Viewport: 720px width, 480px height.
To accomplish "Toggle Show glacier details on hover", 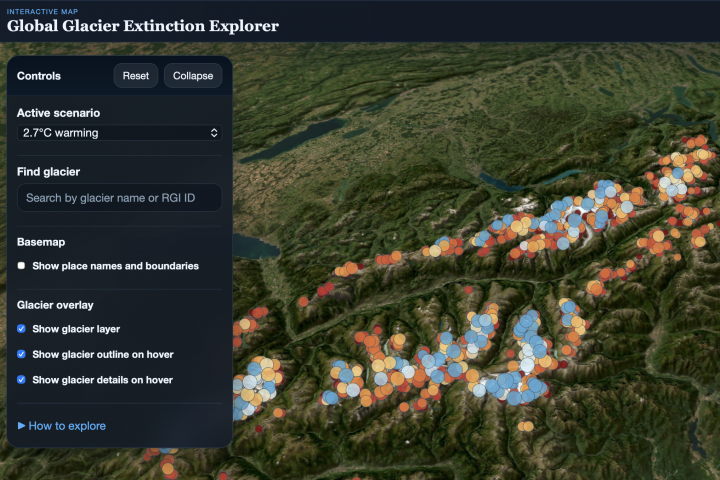I will (x=21, y=379).
